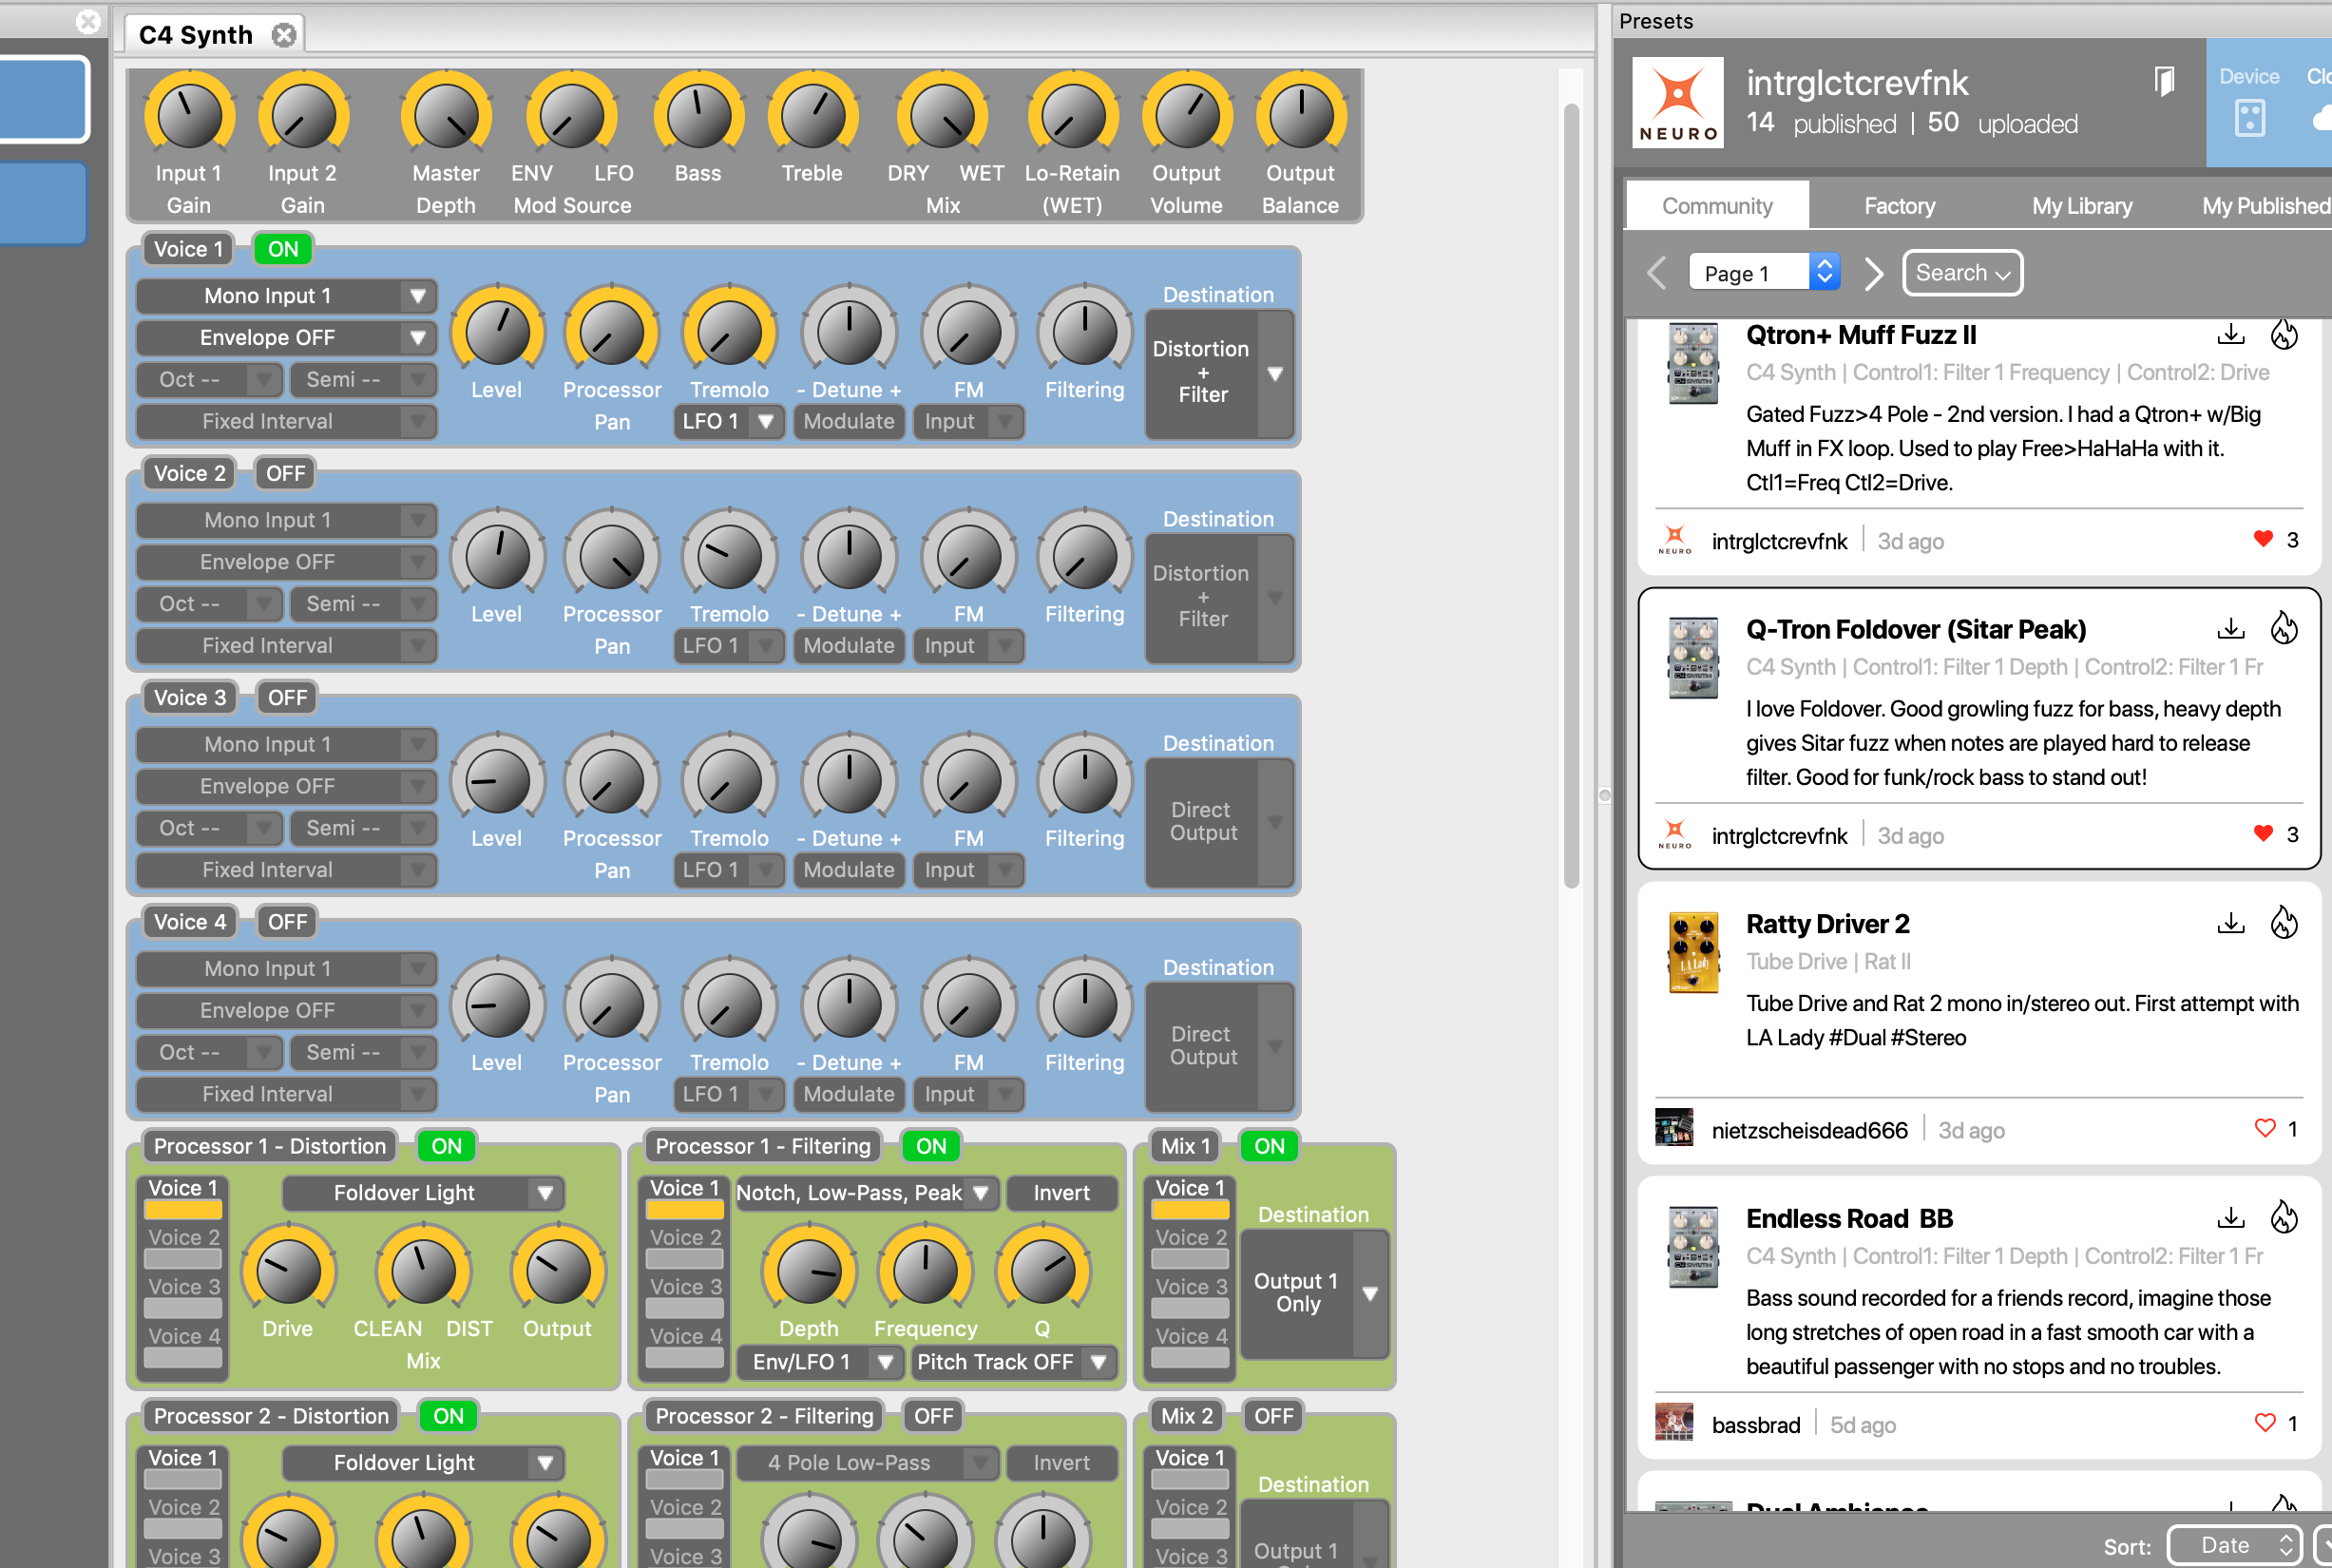Open the Search button in Presets
This screenshot has height=1568, width=2332.
[1962, 273]
